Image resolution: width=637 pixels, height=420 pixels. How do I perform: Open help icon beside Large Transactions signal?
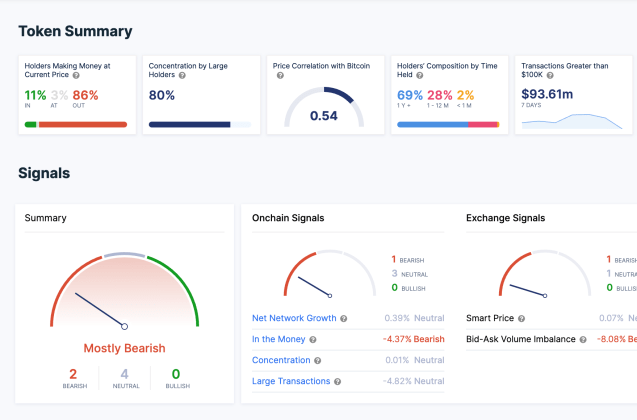pos(337,381)
